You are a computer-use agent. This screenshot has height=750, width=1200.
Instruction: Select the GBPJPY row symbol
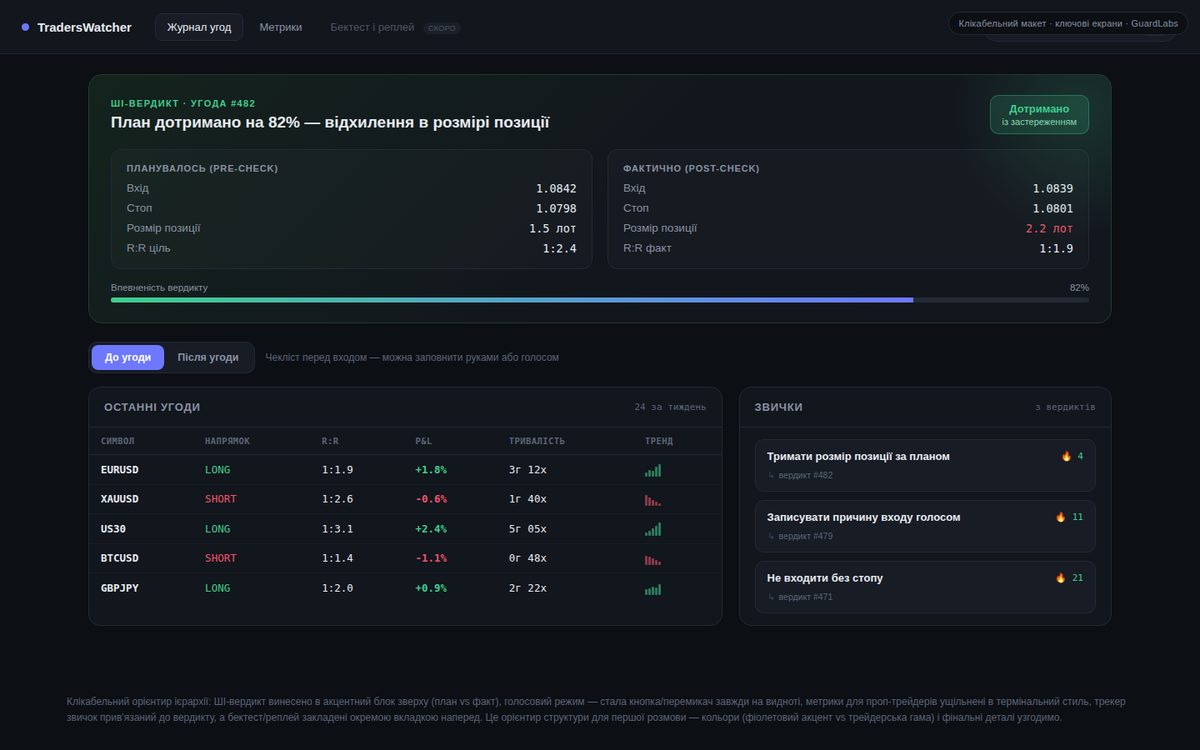pyautogui.click(x=120, y=588)
